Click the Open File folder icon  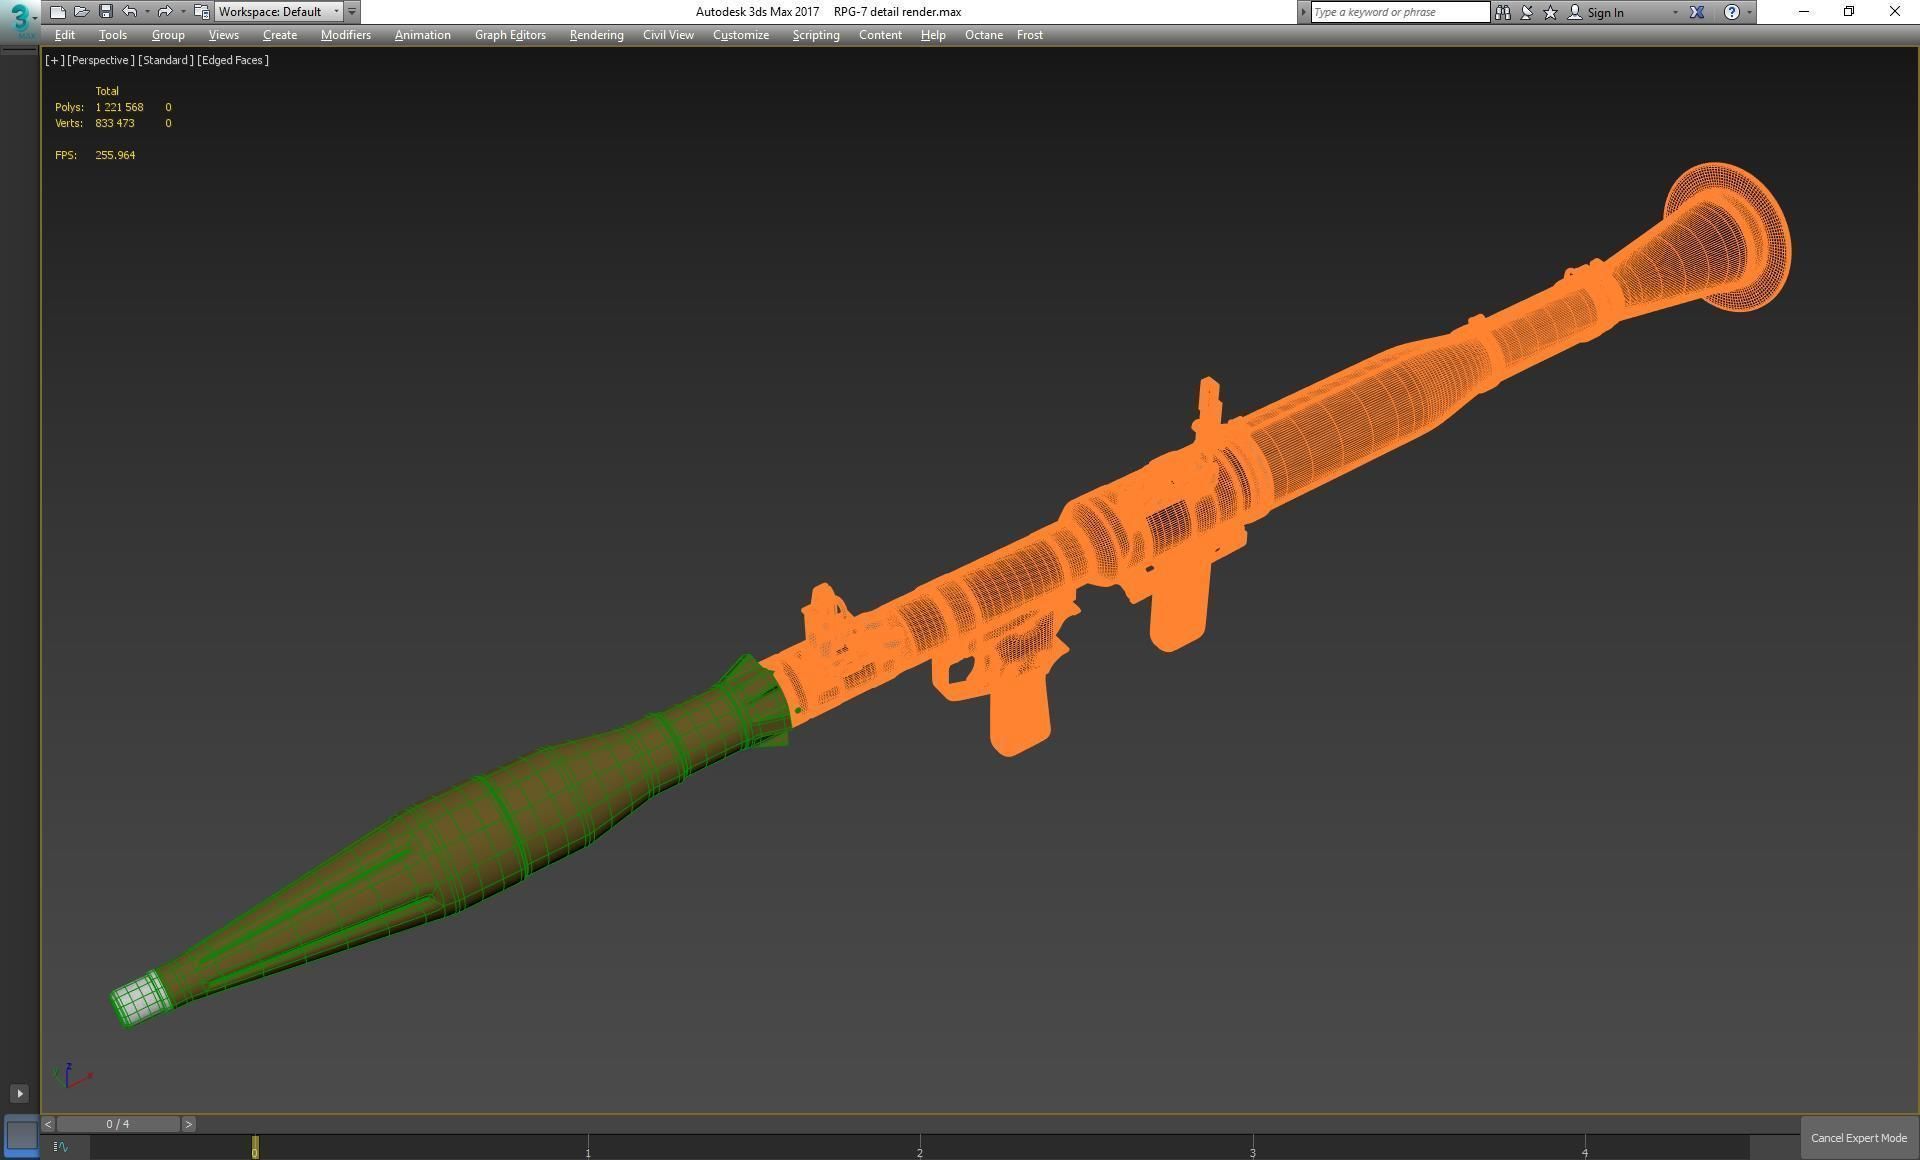pos(81,12)
